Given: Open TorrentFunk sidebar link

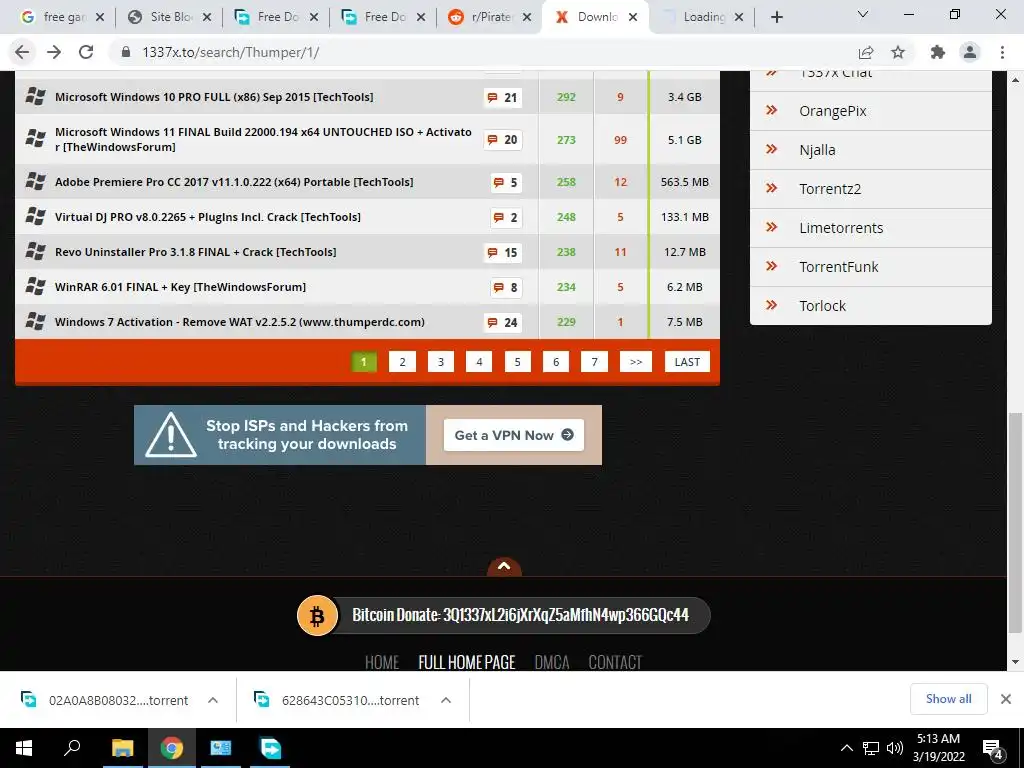Looking at the screenshot, I should tap(839, 267).
